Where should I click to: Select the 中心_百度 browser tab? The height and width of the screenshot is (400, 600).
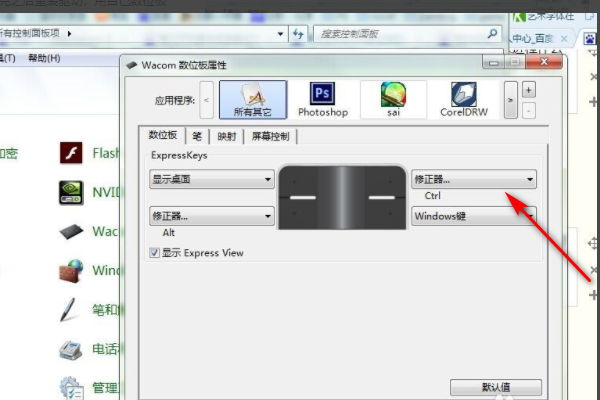coord(533,38)
